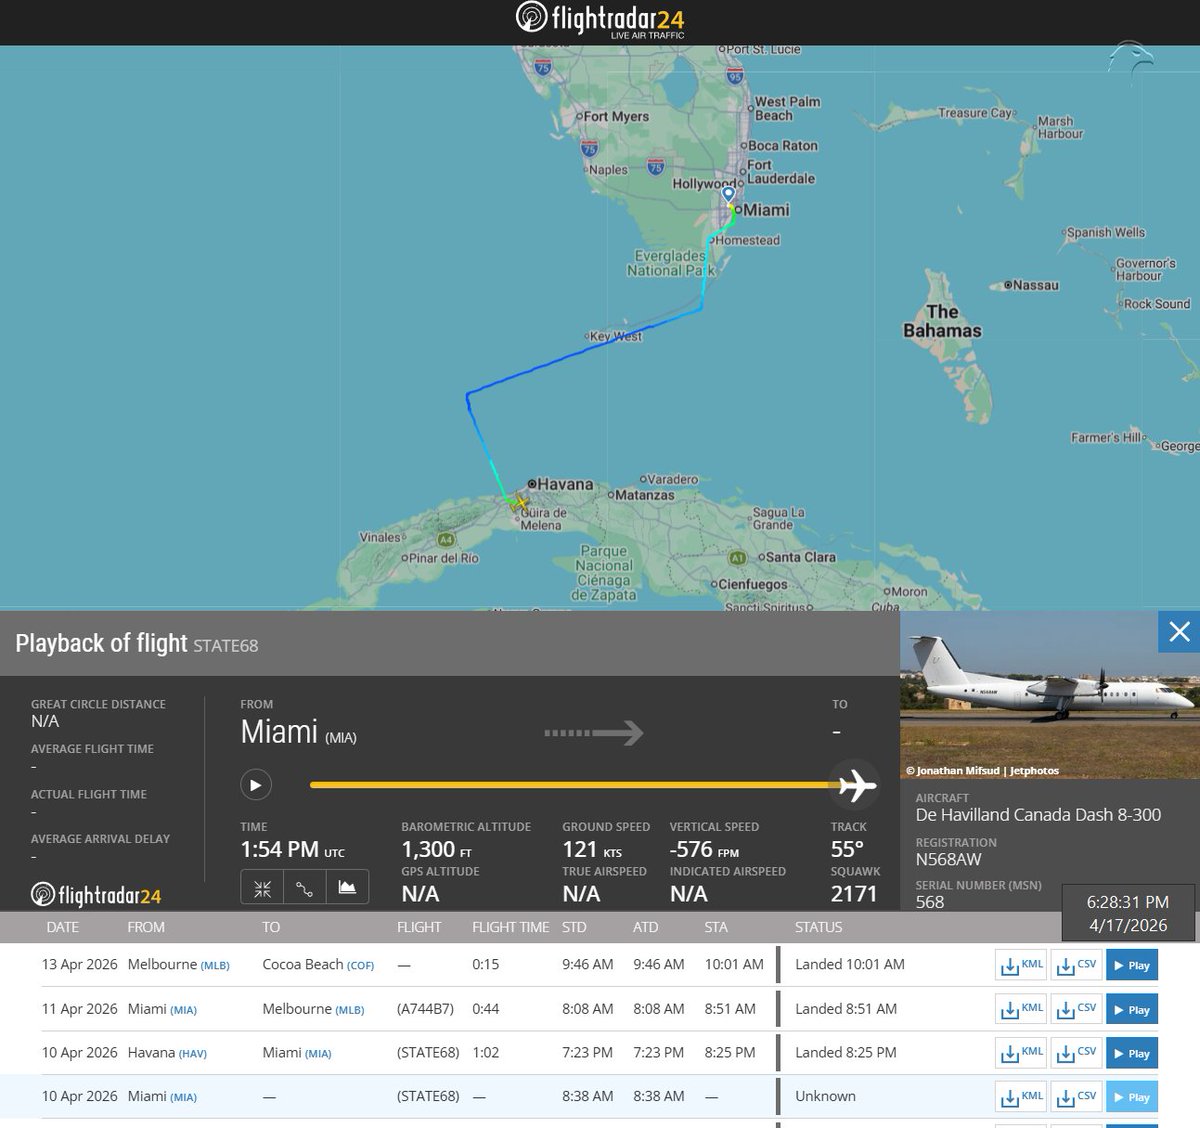The height and width of the screenshot is (1128, 1200).
Task: Click the yellow flightradar24 logo in the stats panel
Action: [x=95, y=893]
